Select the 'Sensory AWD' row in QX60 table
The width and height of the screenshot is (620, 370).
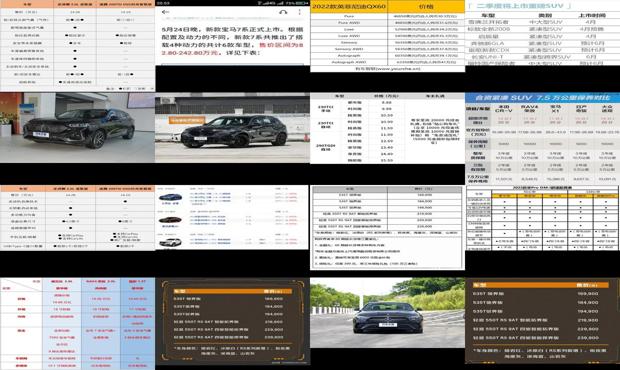tap(388, 49)
